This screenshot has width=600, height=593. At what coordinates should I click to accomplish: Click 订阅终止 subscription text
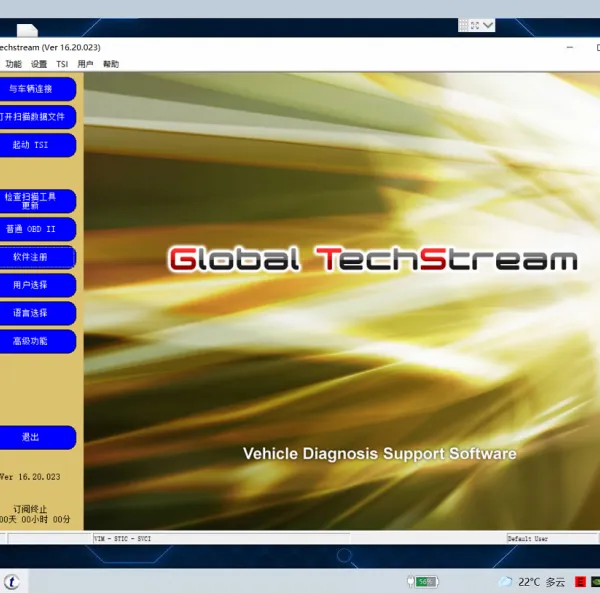[30, 509]
